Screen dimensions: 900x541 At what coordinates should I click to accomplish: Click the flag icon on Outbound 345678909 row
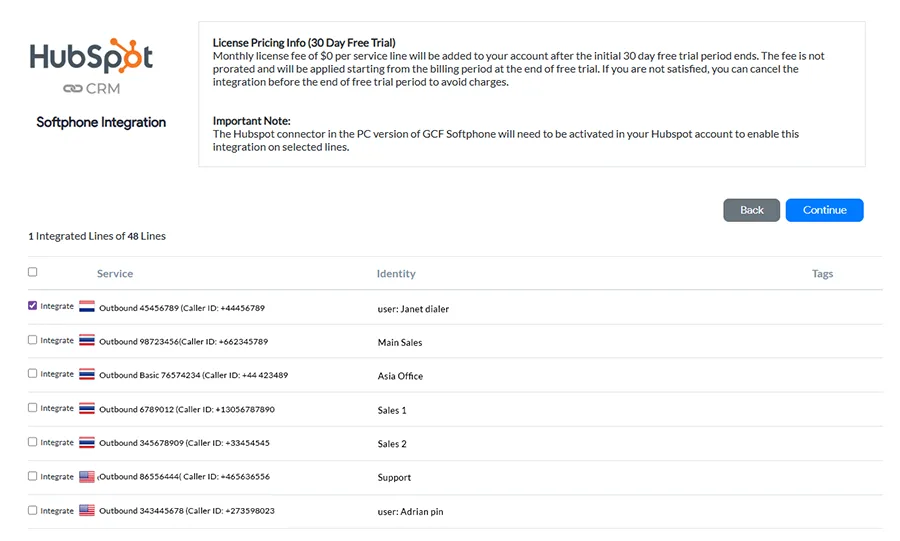[x=87, y=443]
